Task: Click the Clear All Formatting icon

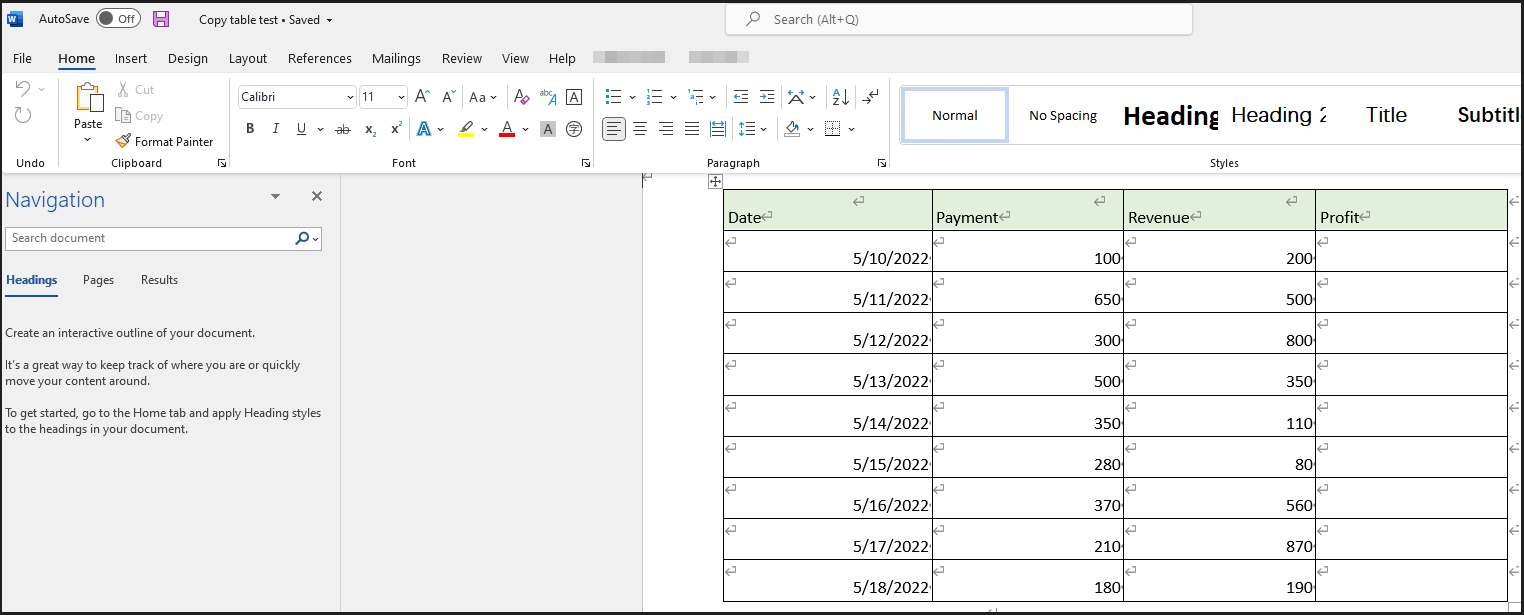Action: (x=521, y=97)
